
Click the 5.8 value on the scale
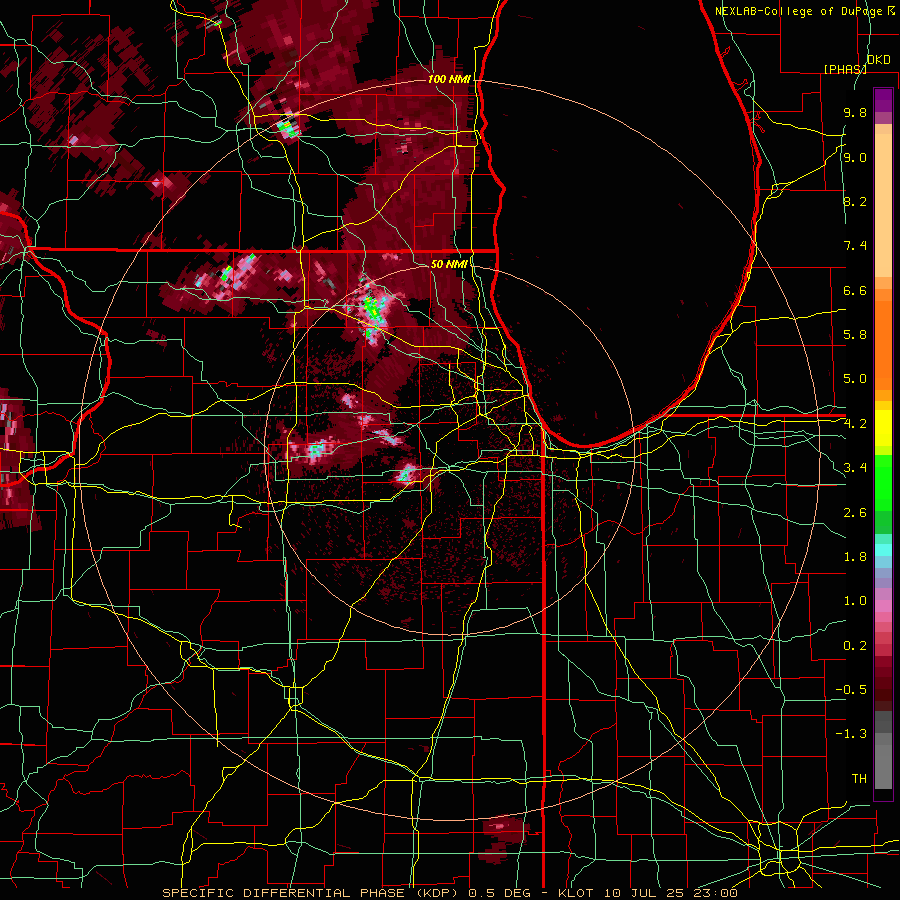click(855, 335)
